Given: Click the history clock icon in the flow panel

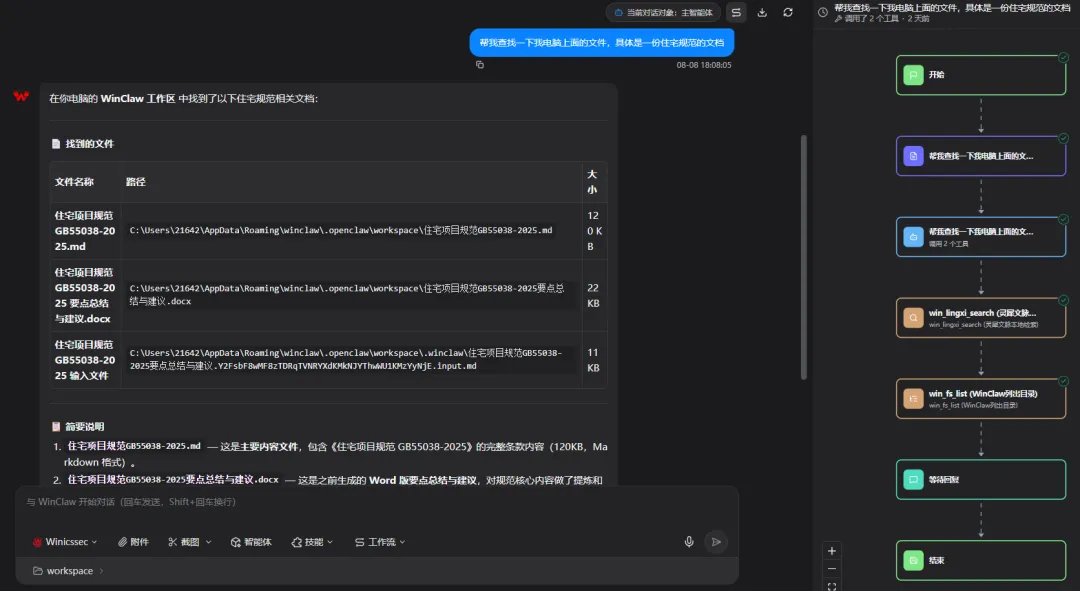Looking at the screenshot, I should tap(822, 12).
